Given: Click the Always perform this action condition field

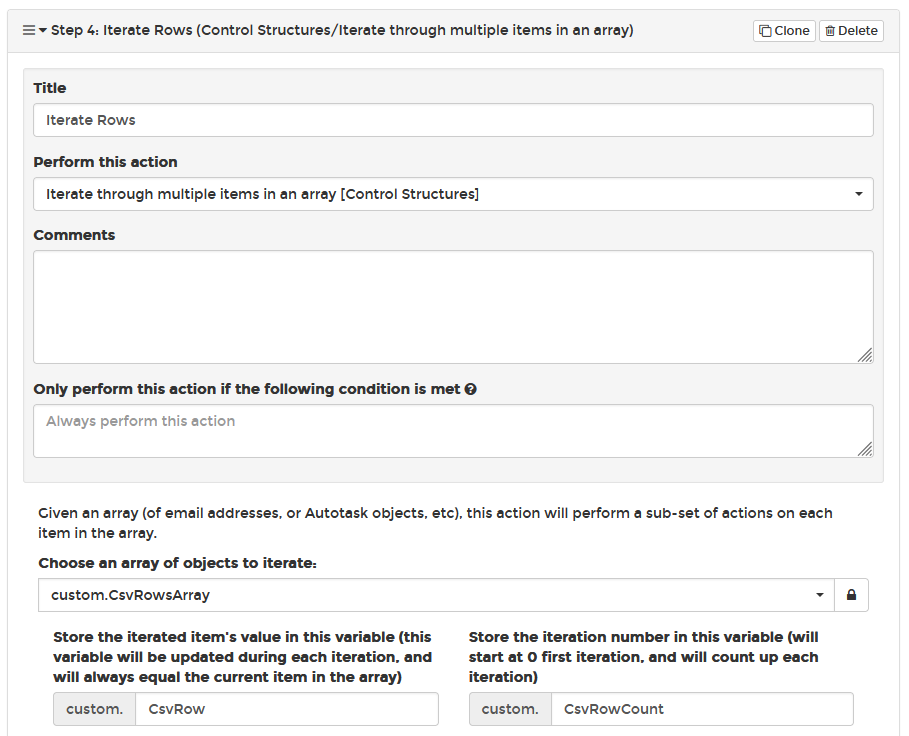Looking at the screenshot, I should (453, 431).
